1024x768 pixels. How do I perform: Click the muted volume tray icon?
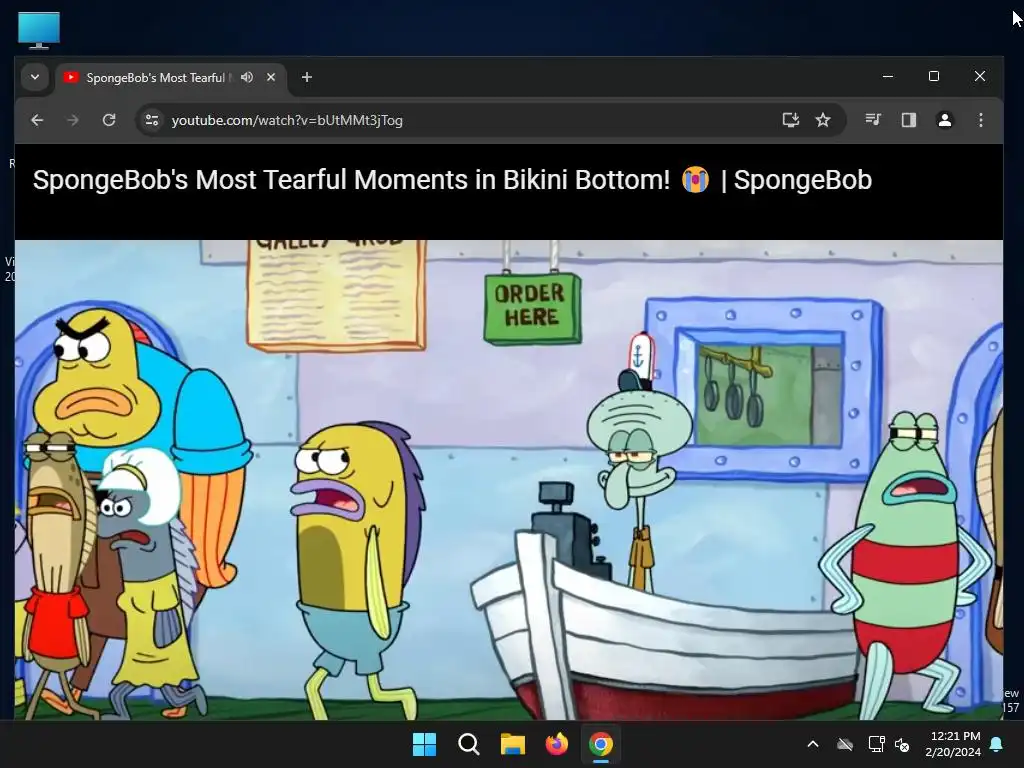pyautogui.click(x=902, y=744)
